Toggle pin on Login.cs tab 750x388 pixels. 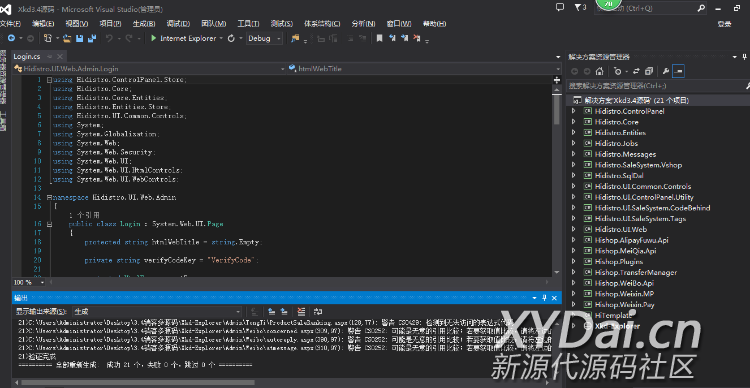pyautogui.click(x=51, y=56)
